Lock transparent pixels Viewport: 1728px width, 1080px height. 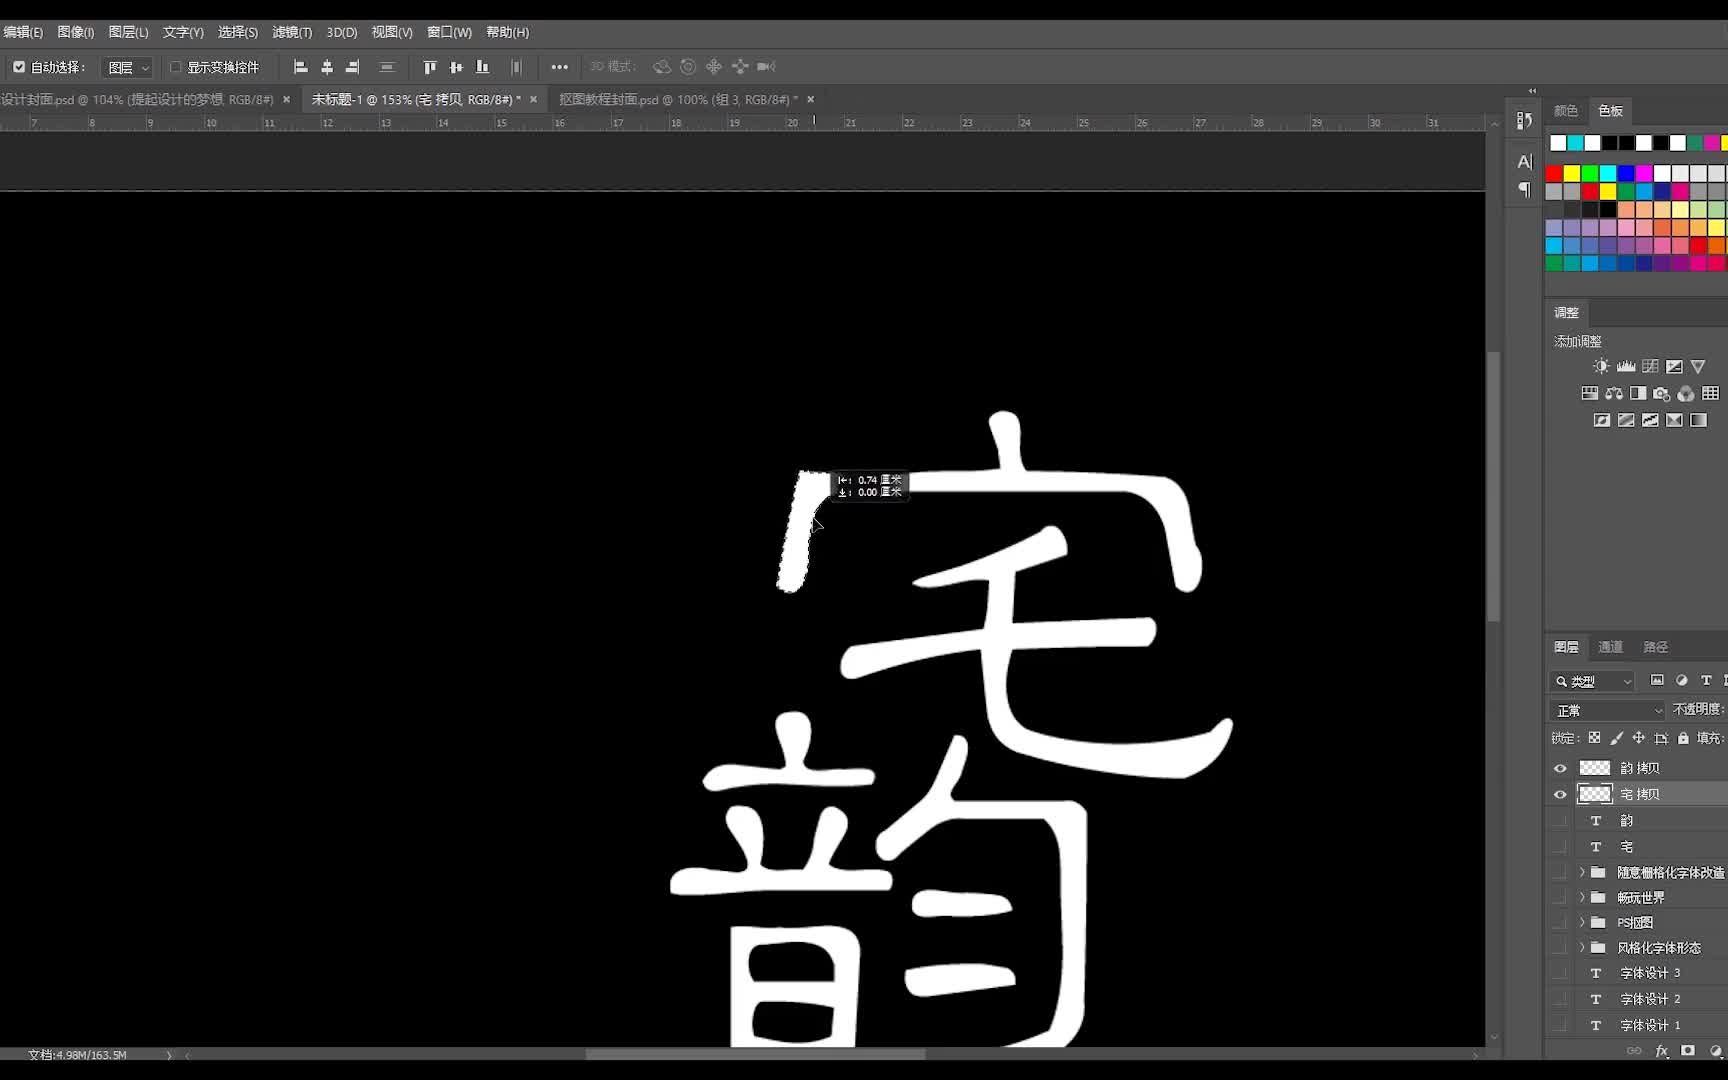point(1595,738)
